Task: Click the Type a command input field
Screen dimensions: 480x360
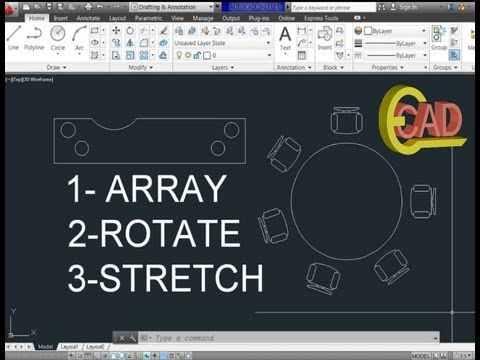Action: point(288,338)
